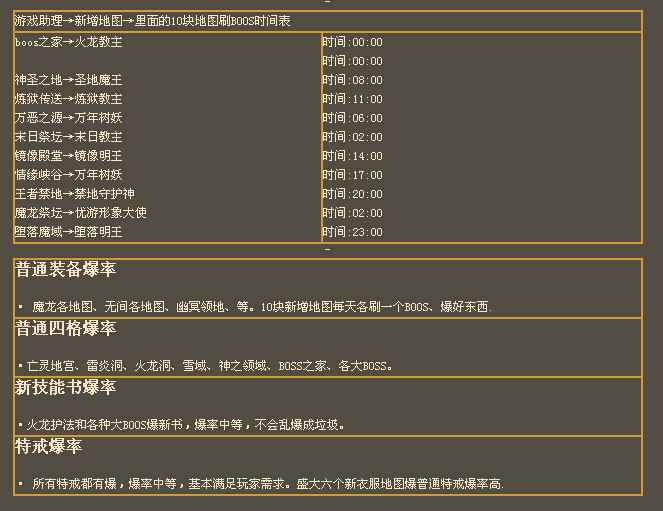
Task: Select the 神圣之地→圣地魔王 entry
Action: [69, 80]
